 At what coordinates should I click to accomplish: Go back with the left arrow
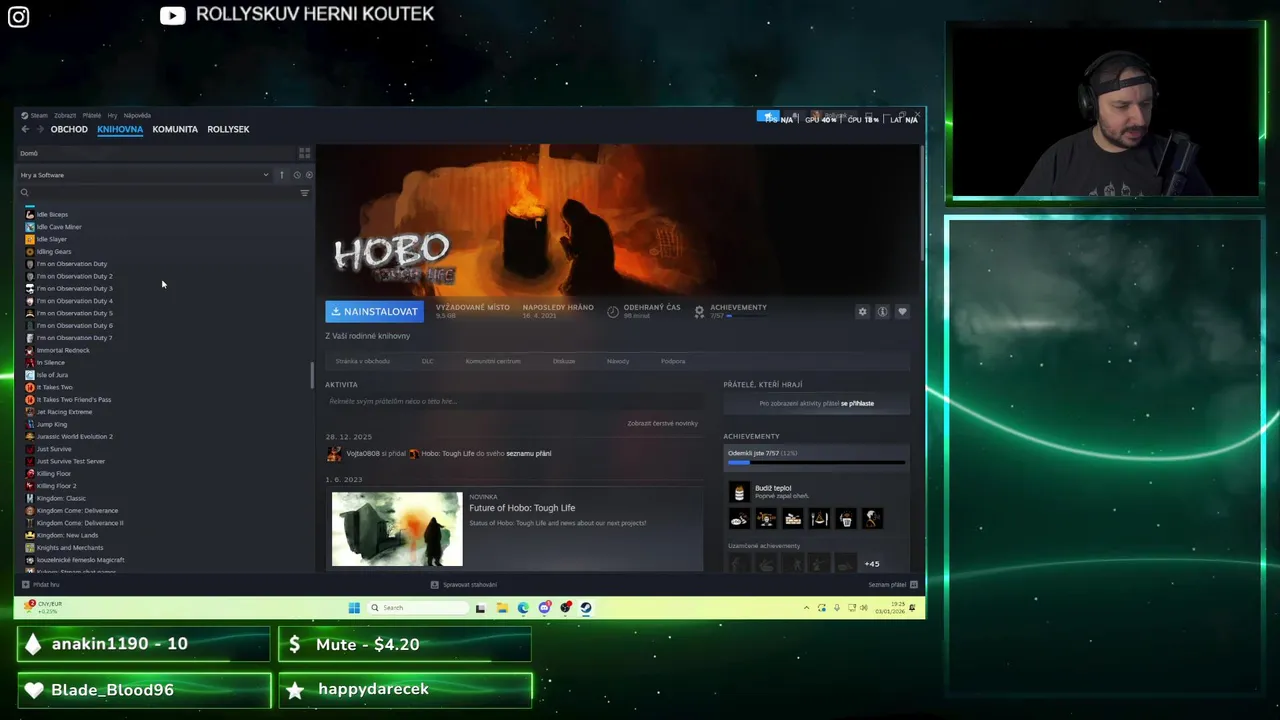click(x=25, y=129)
